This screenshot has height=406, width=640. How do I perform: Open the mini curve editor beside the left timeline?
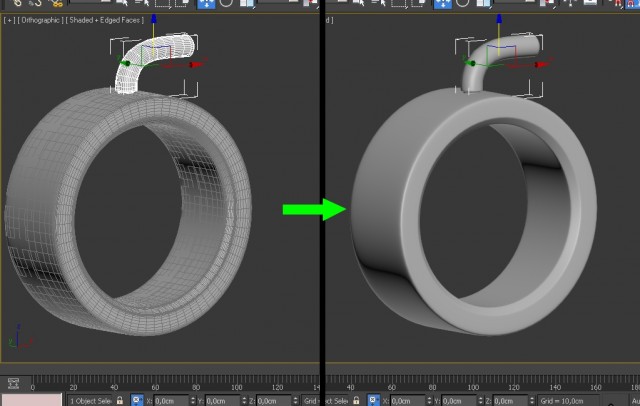coord(13,384)
